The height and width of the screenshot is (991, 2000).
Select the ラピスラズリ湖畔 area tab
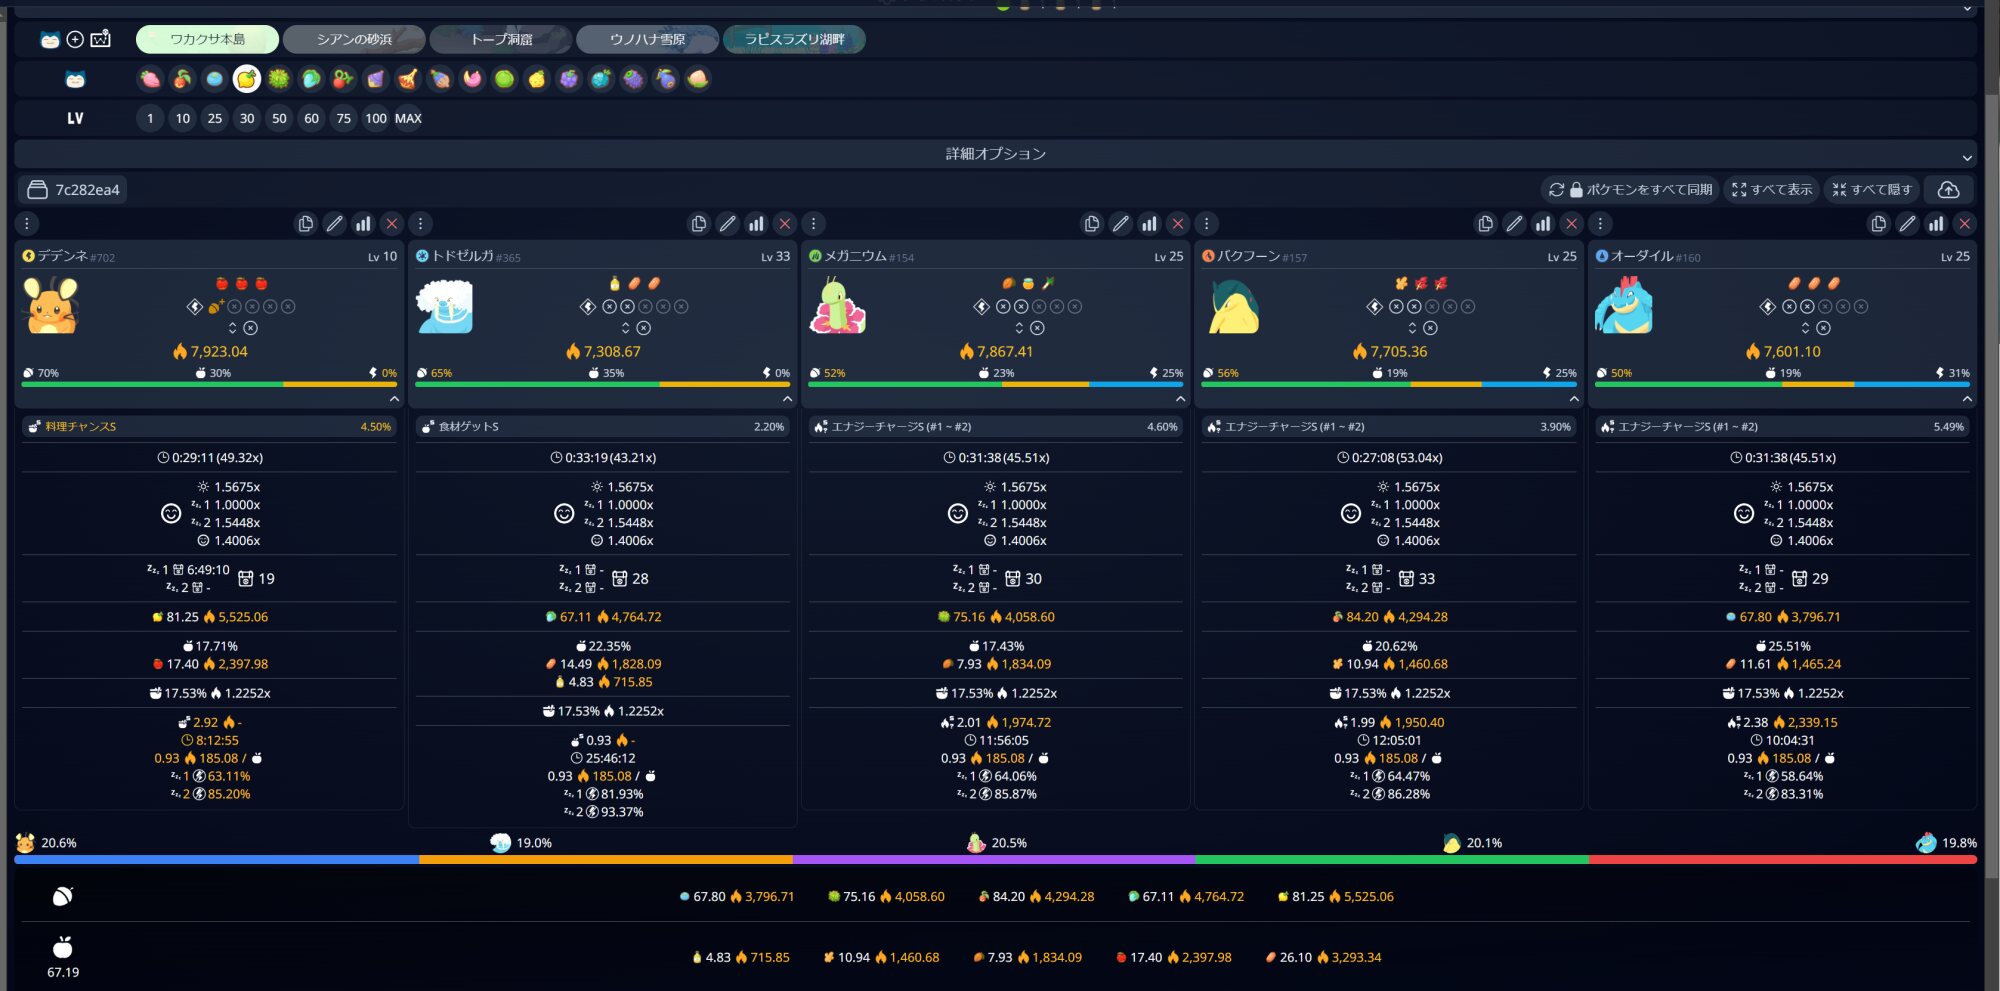794,39
